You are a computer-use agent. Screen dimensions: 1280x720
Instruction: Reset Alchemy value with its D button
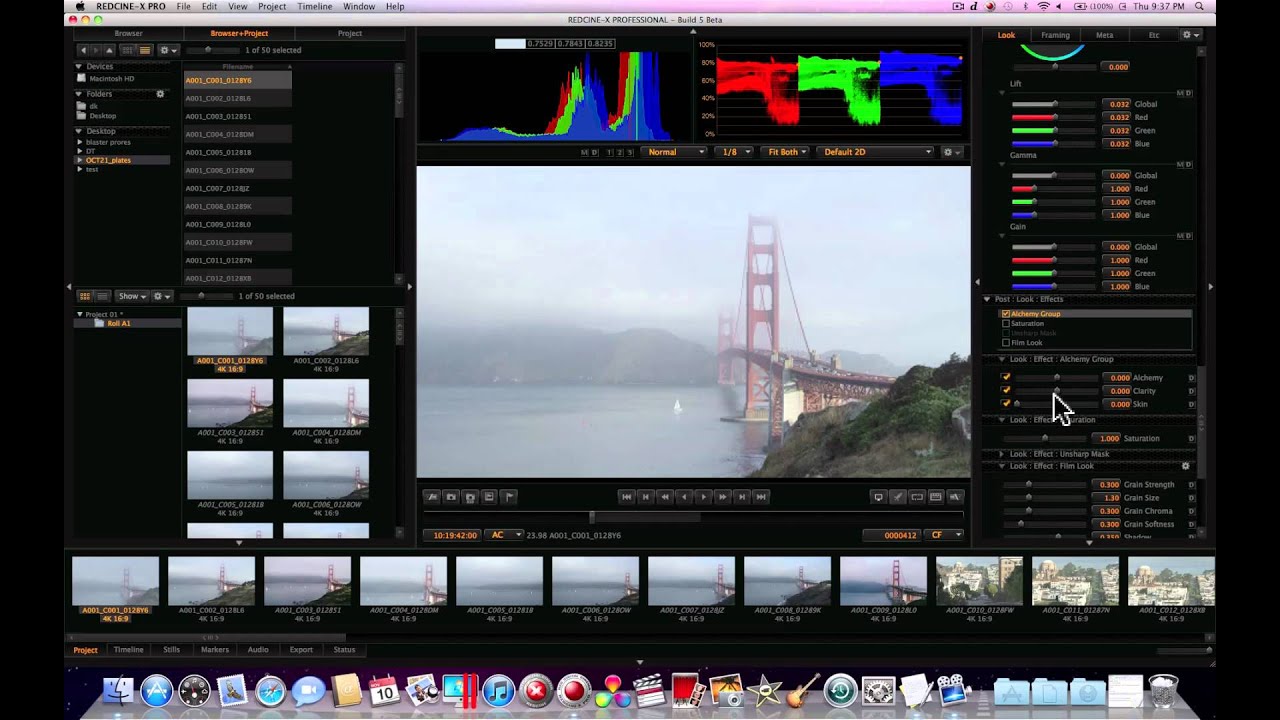pyautogui.click(x=1191, y=378)
